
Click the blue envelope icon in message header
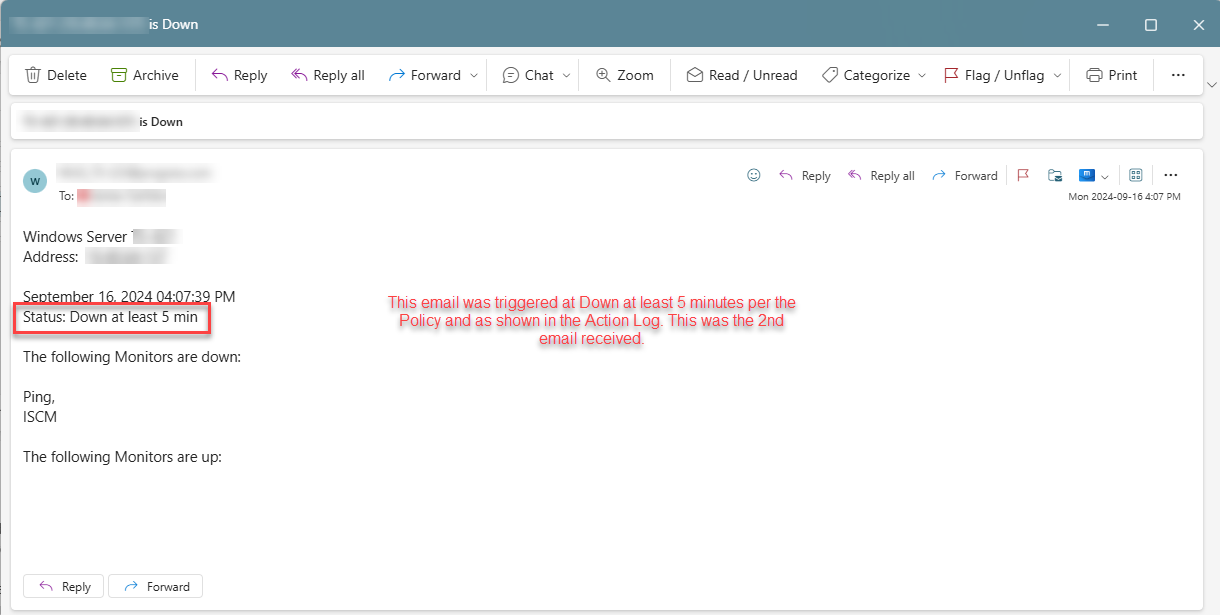pos(1087,175)
